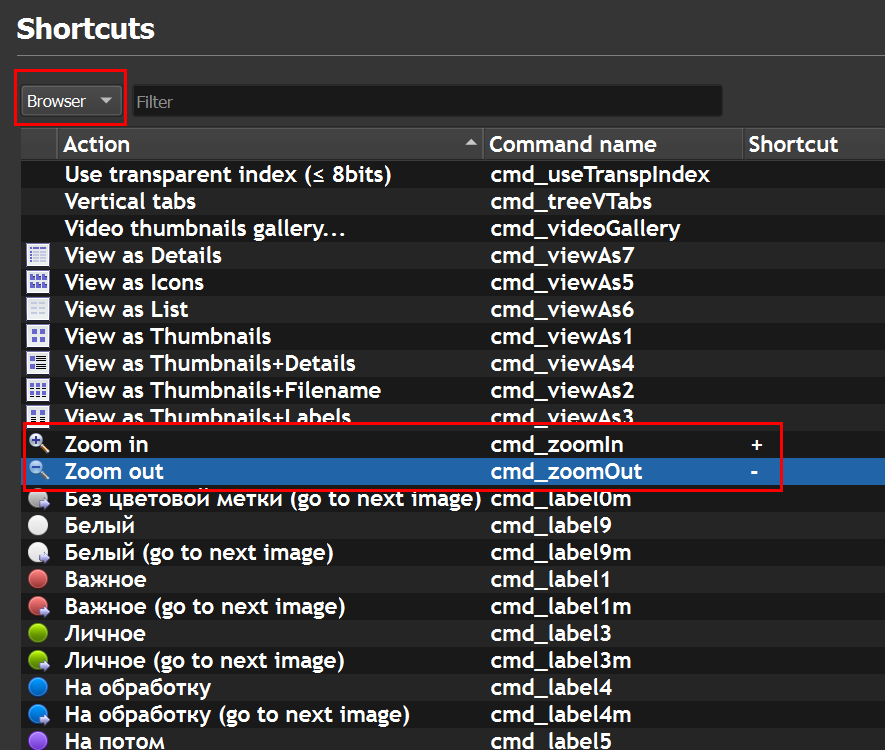
Task: Click the View as Thumbnails+Filename icon
Action: coord(38,391)
